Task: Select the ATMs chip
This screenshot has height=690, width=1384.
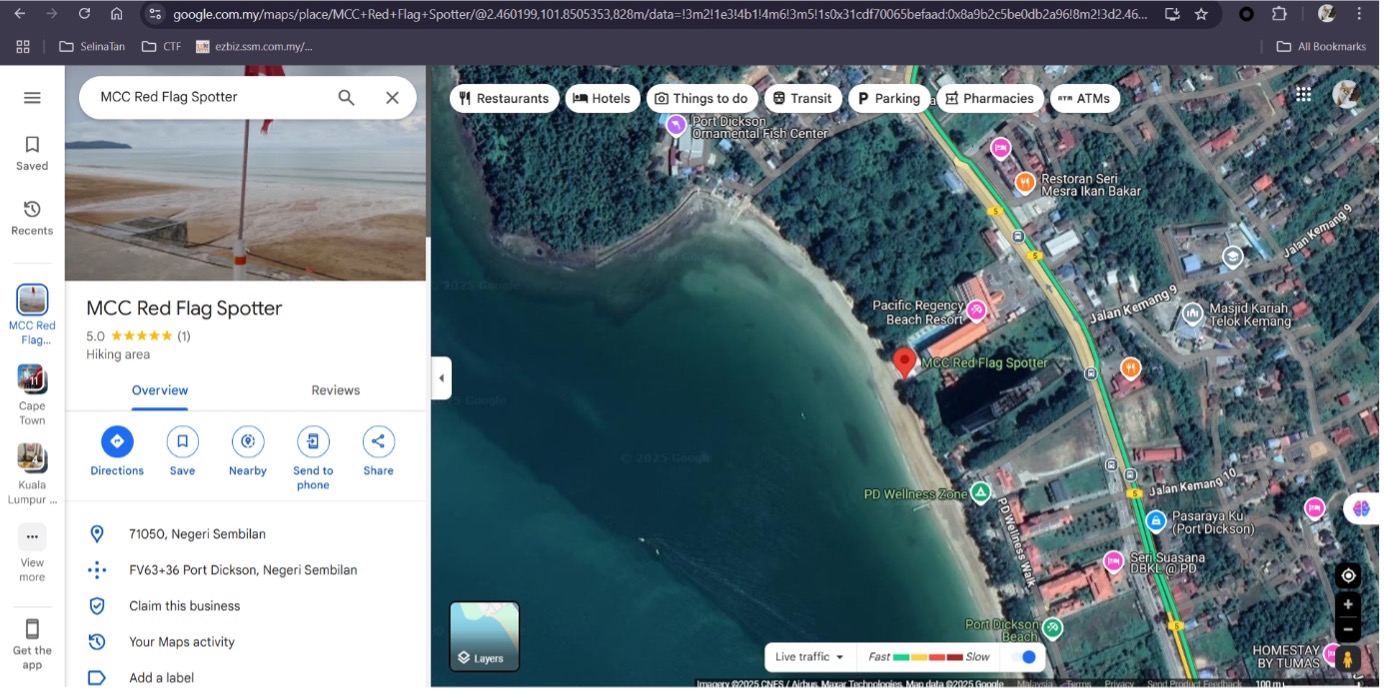Action: click(x=1084, y=98)
